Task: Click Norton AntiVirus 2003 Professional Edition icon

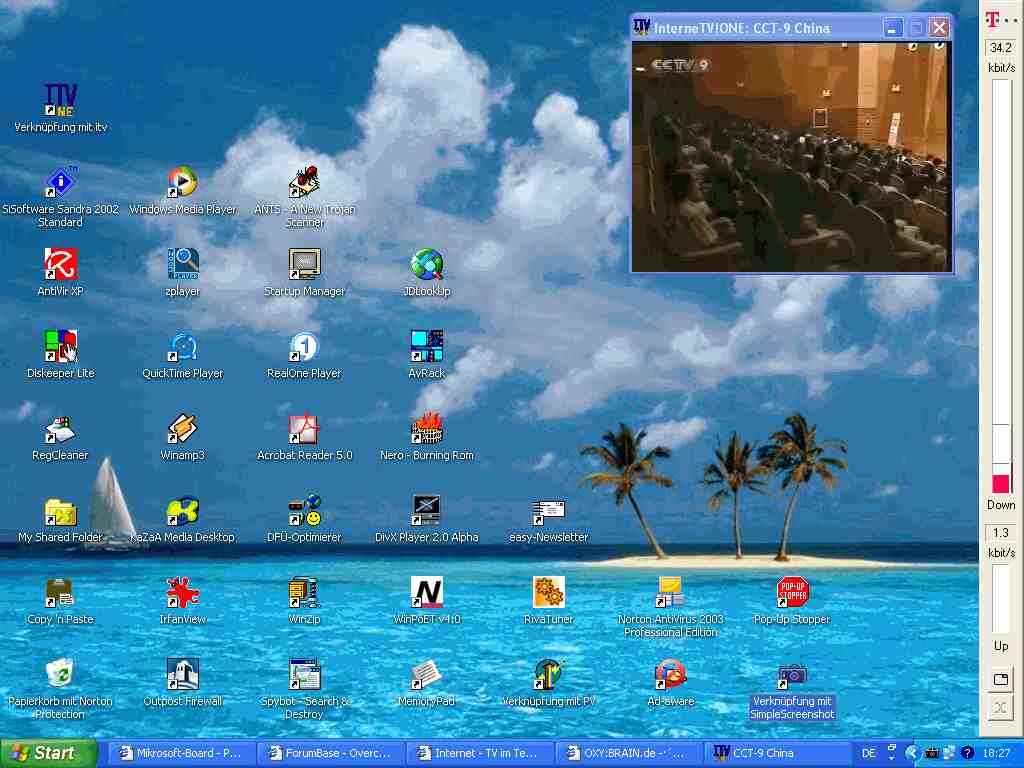Action: pos(670,592)
